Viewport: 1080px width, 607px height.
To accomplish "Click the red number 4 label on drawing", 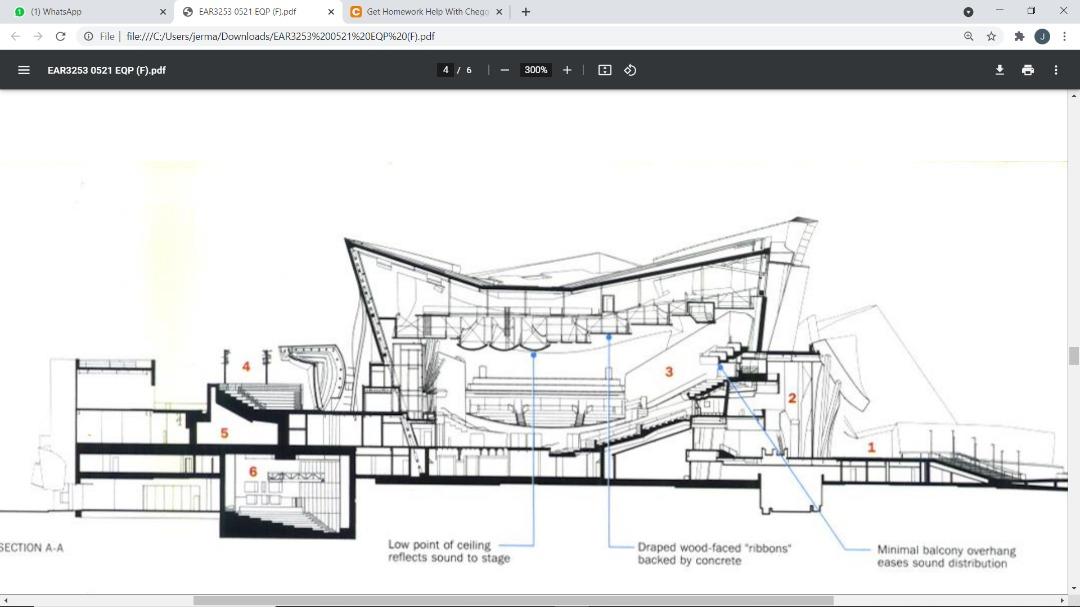I will click(246, 367).
